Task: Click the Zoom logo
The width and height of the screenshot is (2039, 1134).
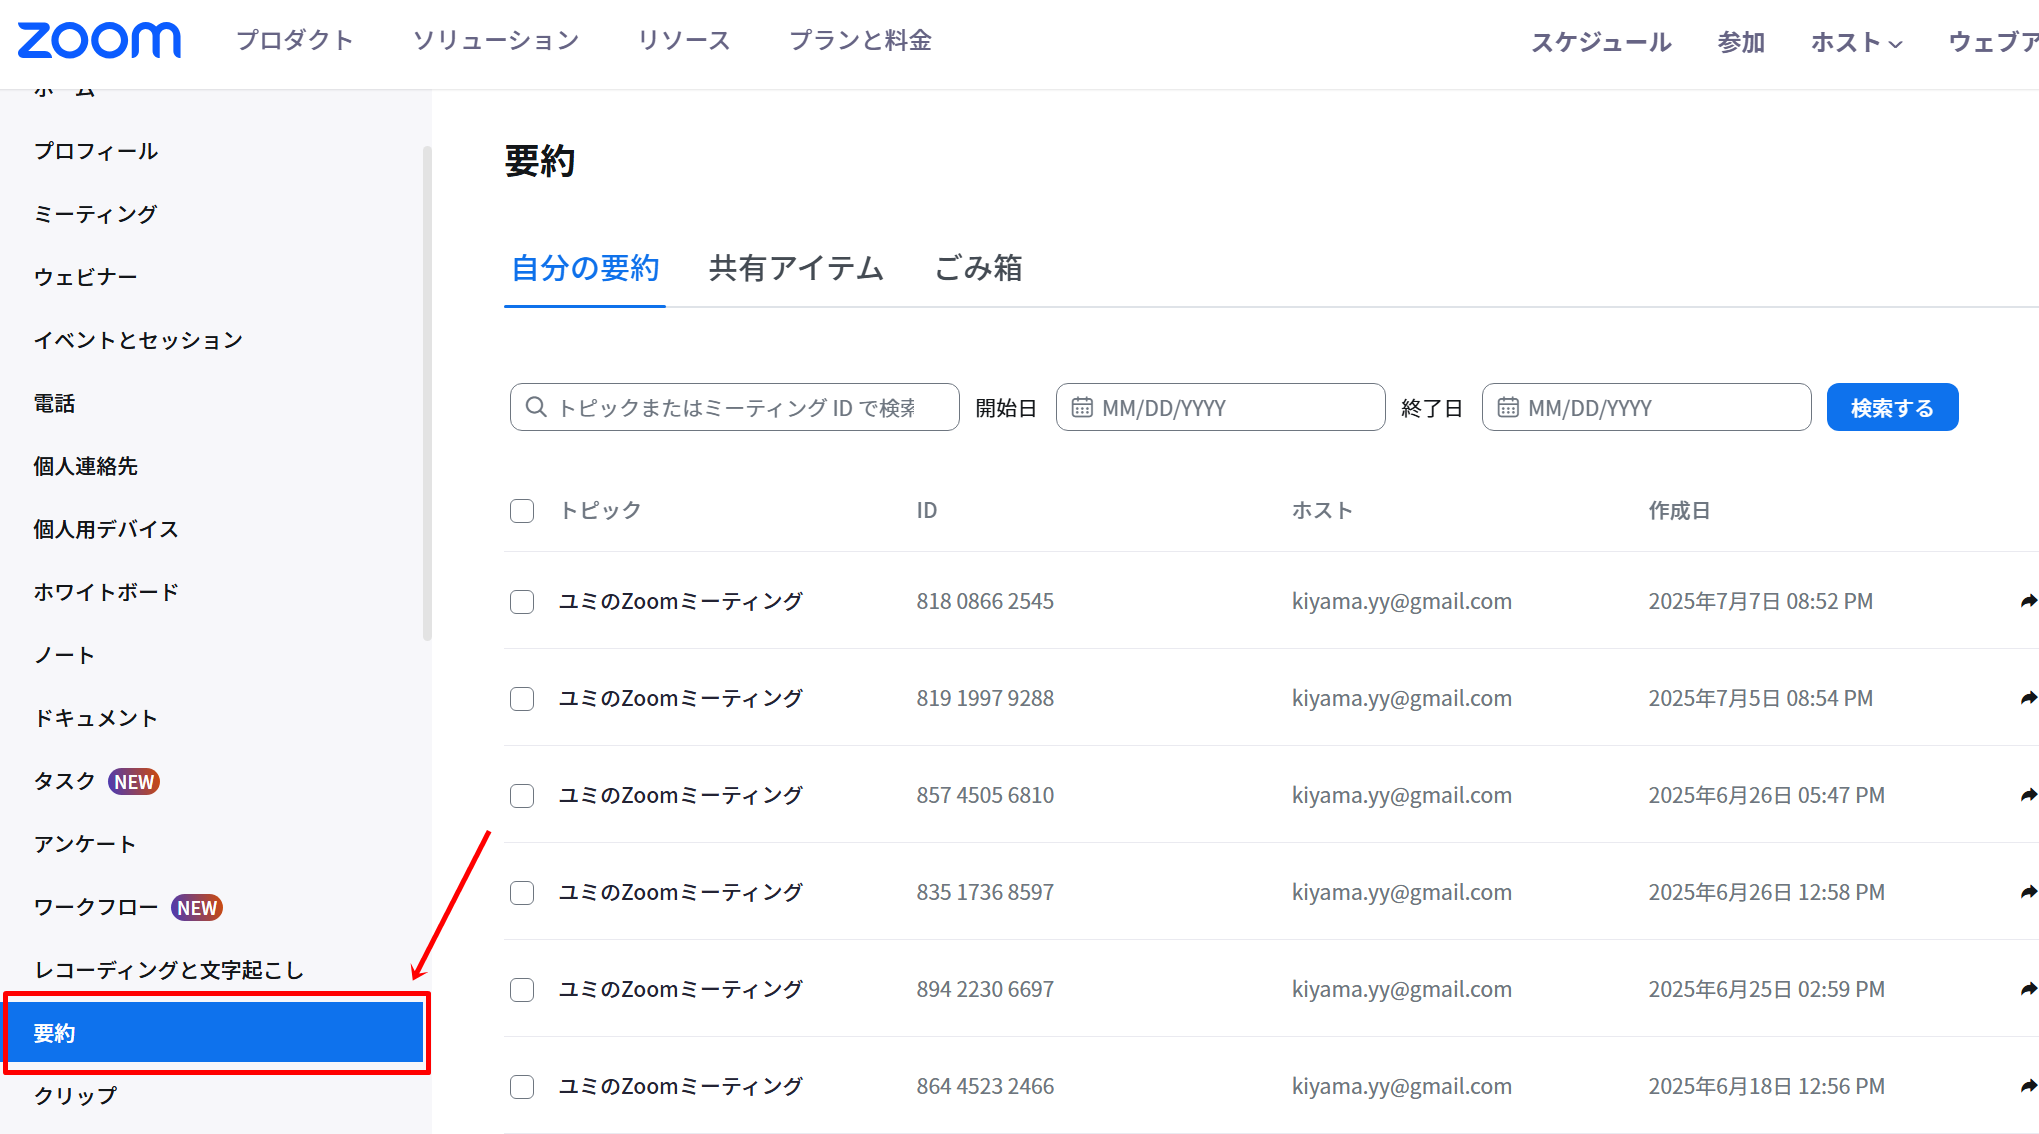Action: [x=99, y=41]
